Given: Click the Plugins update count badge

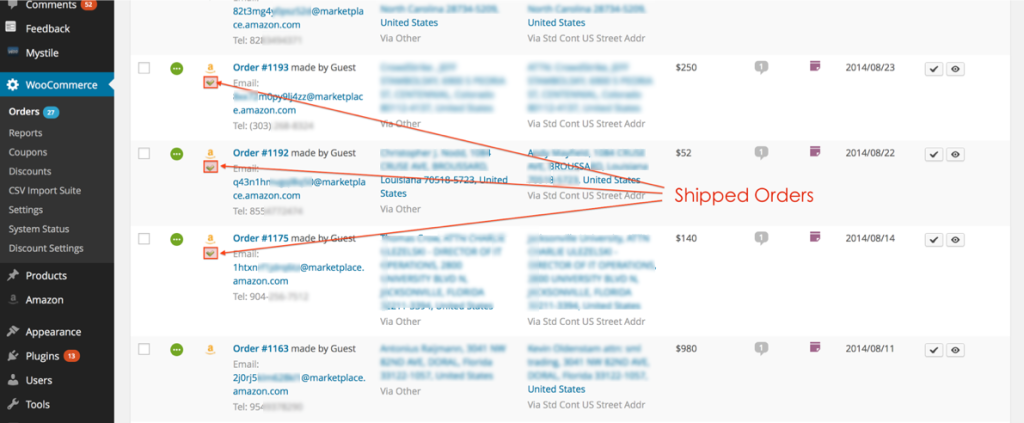Looking at the screenshot, I should [x=72, y=356].
